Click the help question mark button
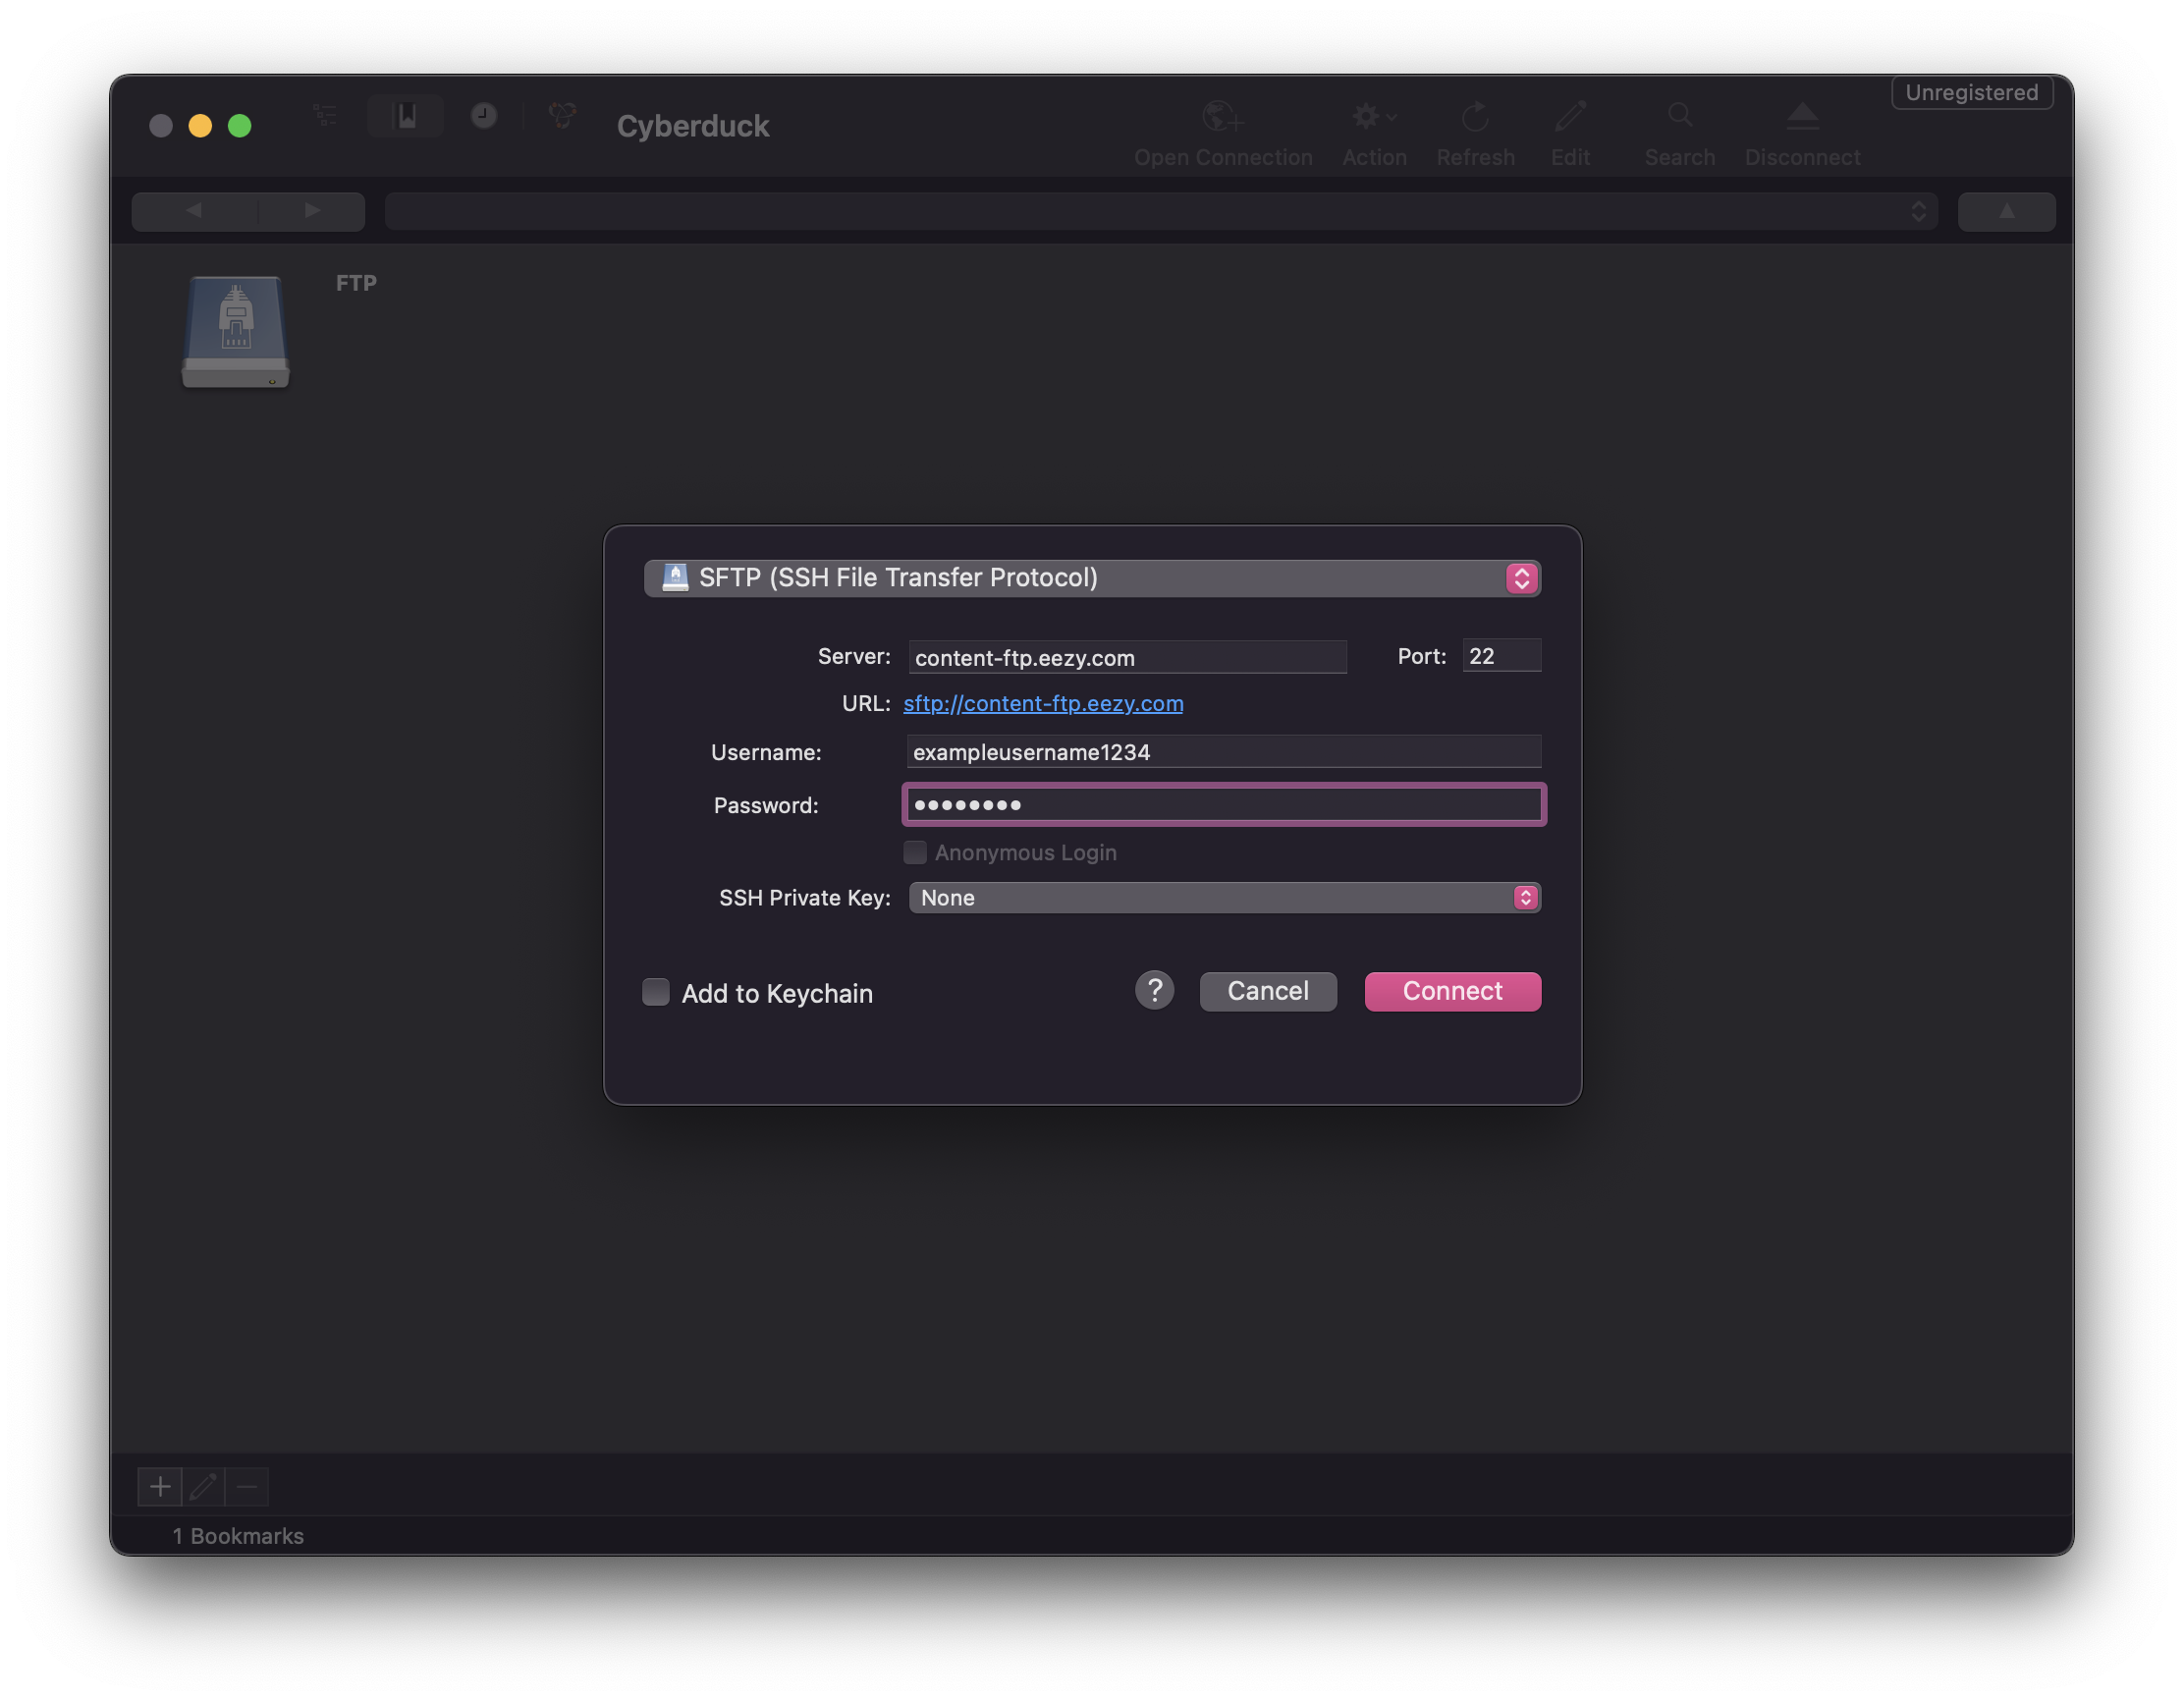 1154,991
